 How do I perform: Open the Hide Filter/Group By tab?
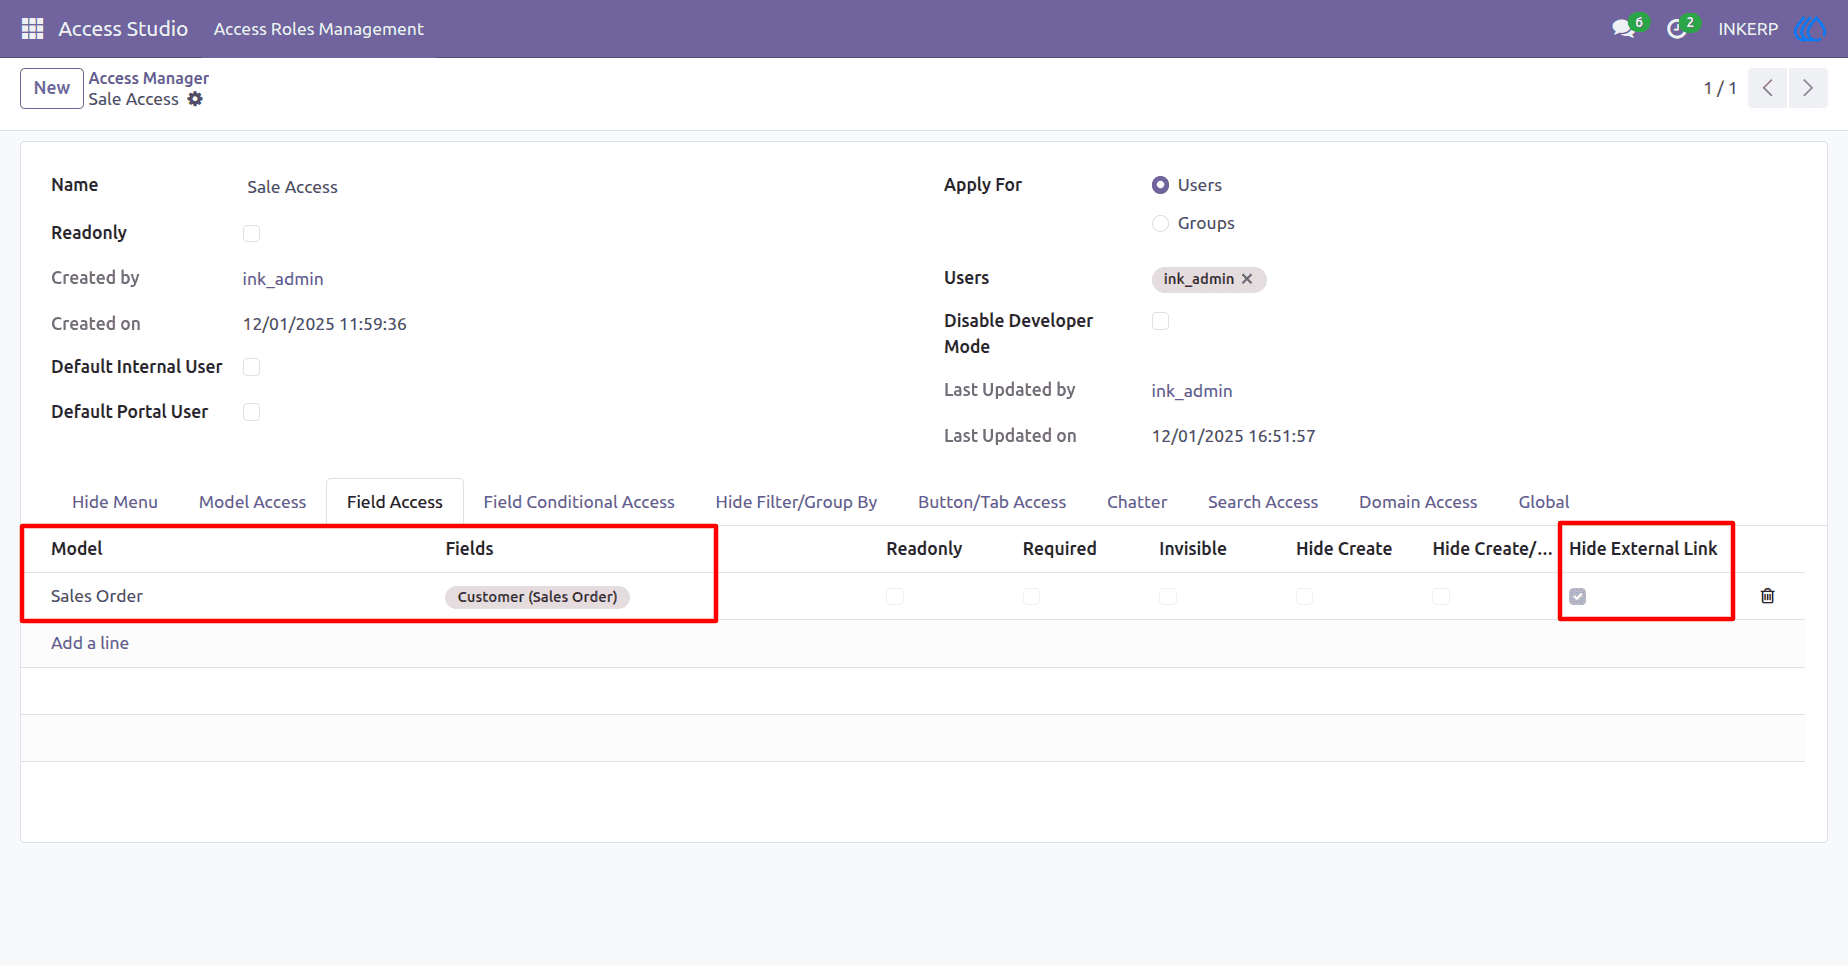pos(796,502)
